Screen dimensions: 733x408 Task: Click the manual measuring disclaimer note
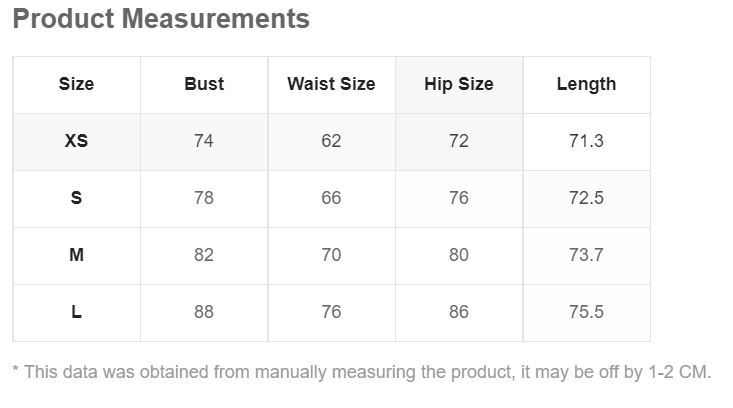(362, 372)
